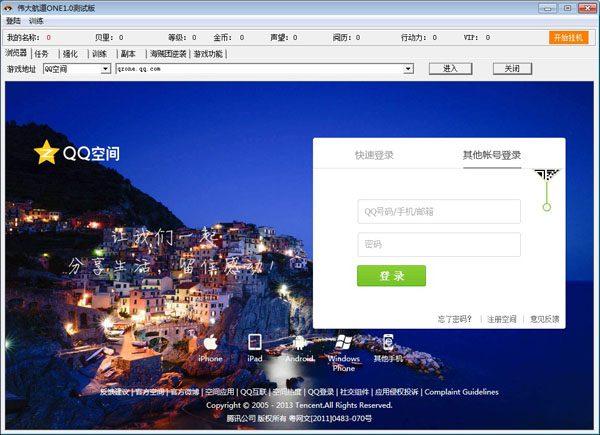Open the 空间应用 footer link

pyautogui.click(x=220, y=392)
